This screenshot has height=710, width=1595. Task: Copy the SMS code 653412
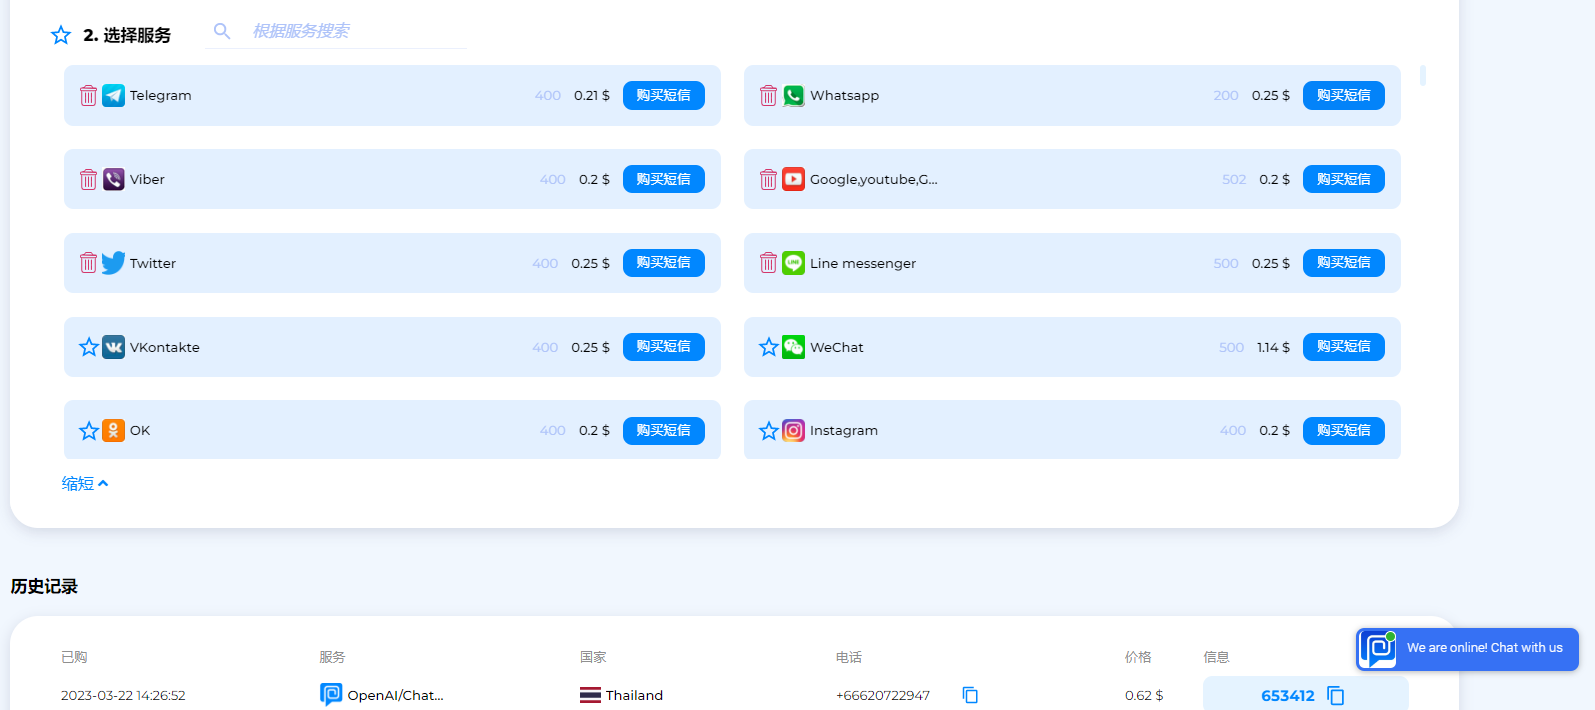[1335, 695]
